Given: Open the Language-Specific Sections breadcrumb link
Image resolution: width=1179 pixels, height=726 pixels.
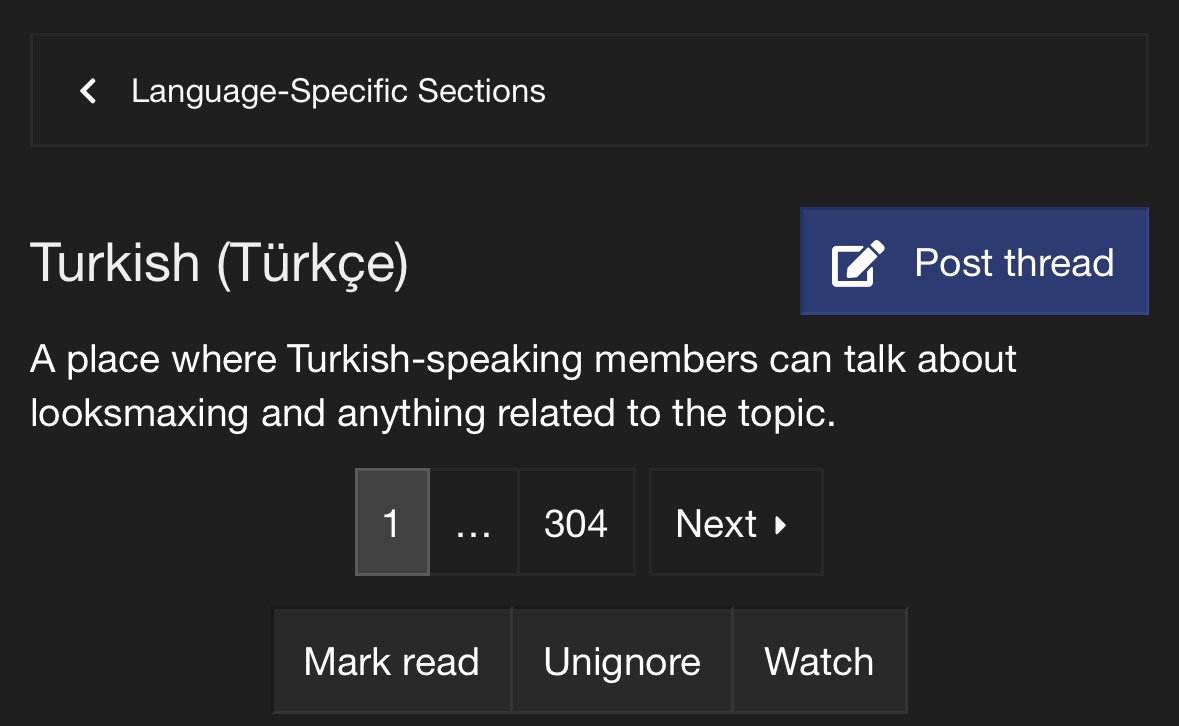Looking at the screenshot, I should click(338, 91).
